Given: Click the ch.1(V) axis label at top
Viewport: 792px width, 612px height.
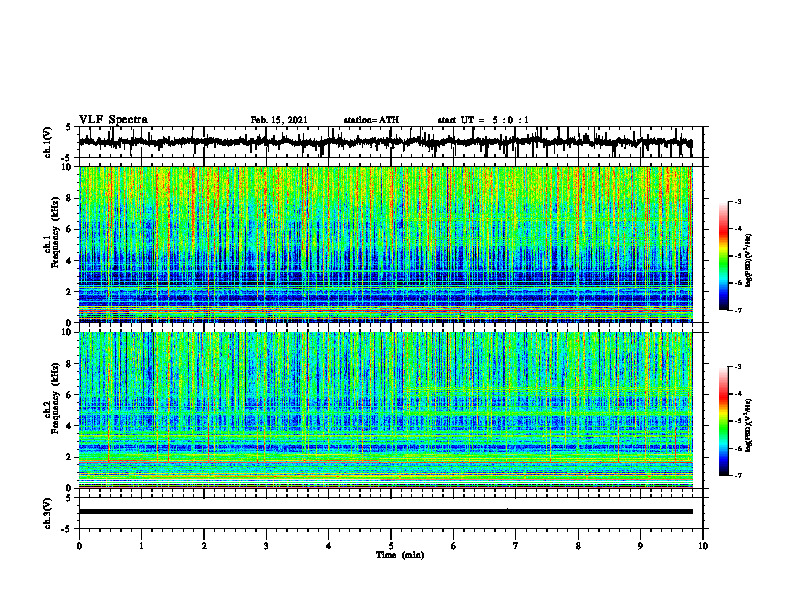Looking at the screenshot, I should (x=48, y=142).
